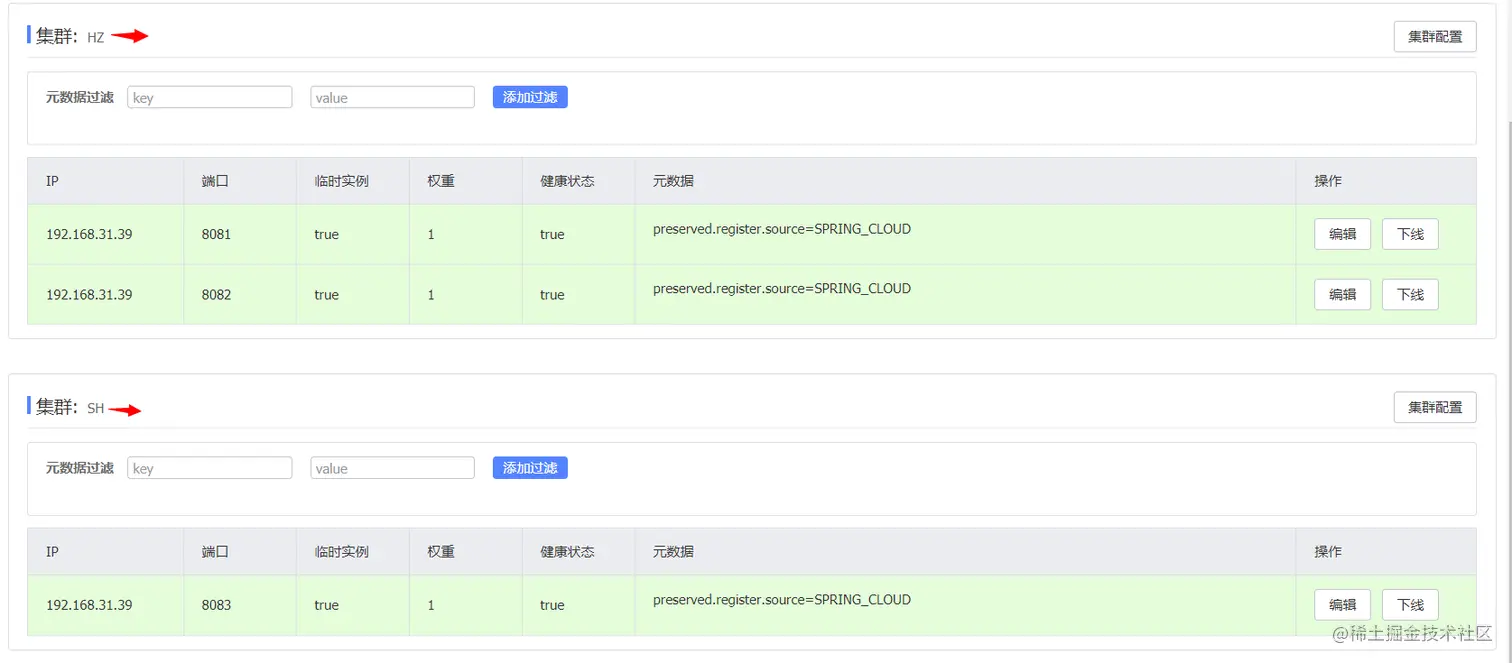
Task: Add filter in SH cluster
Action: click(530, 468)
